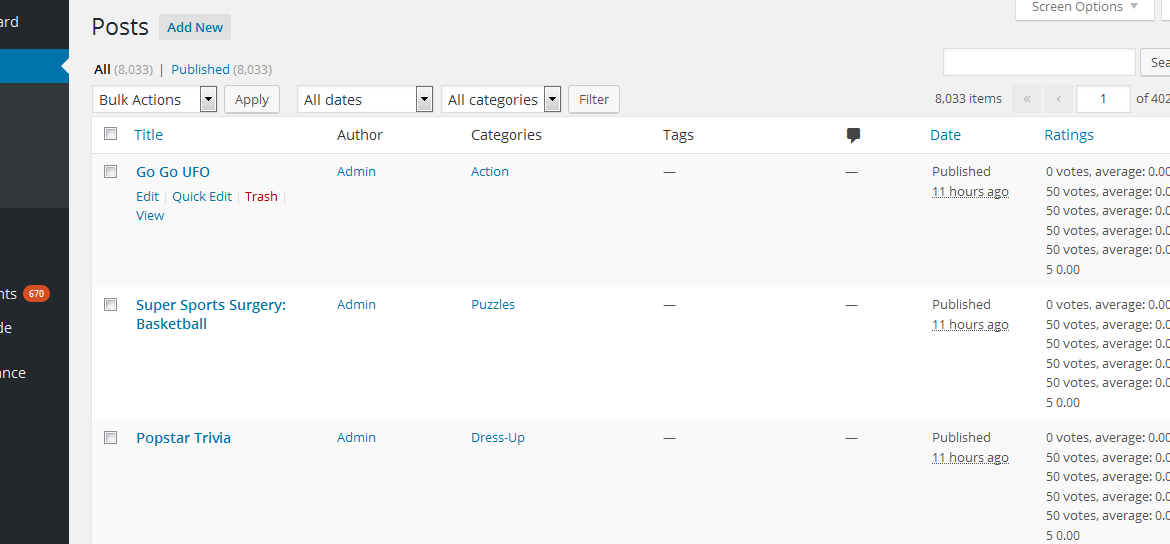The image size is (1170, 544).
Task: Select the All posts filter
Action: pos(102,69)
